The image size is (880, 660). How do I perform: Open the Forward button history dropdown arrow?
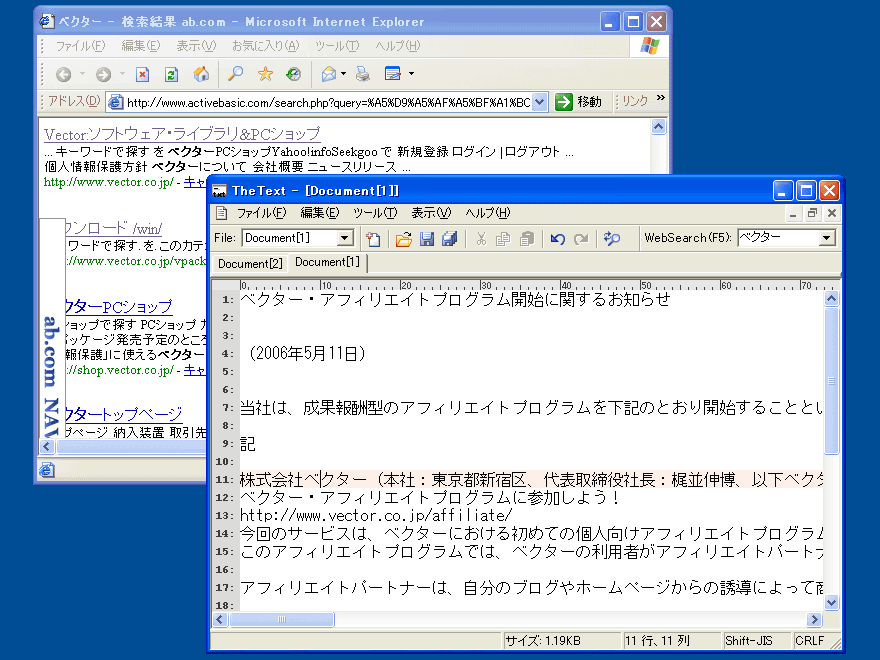[x=122, y=74]
